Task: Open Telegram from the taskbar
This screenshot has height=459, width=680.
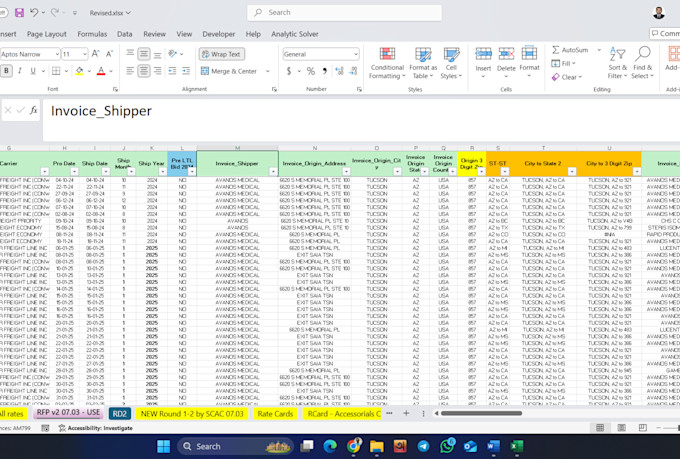Action: click(424, 446)
